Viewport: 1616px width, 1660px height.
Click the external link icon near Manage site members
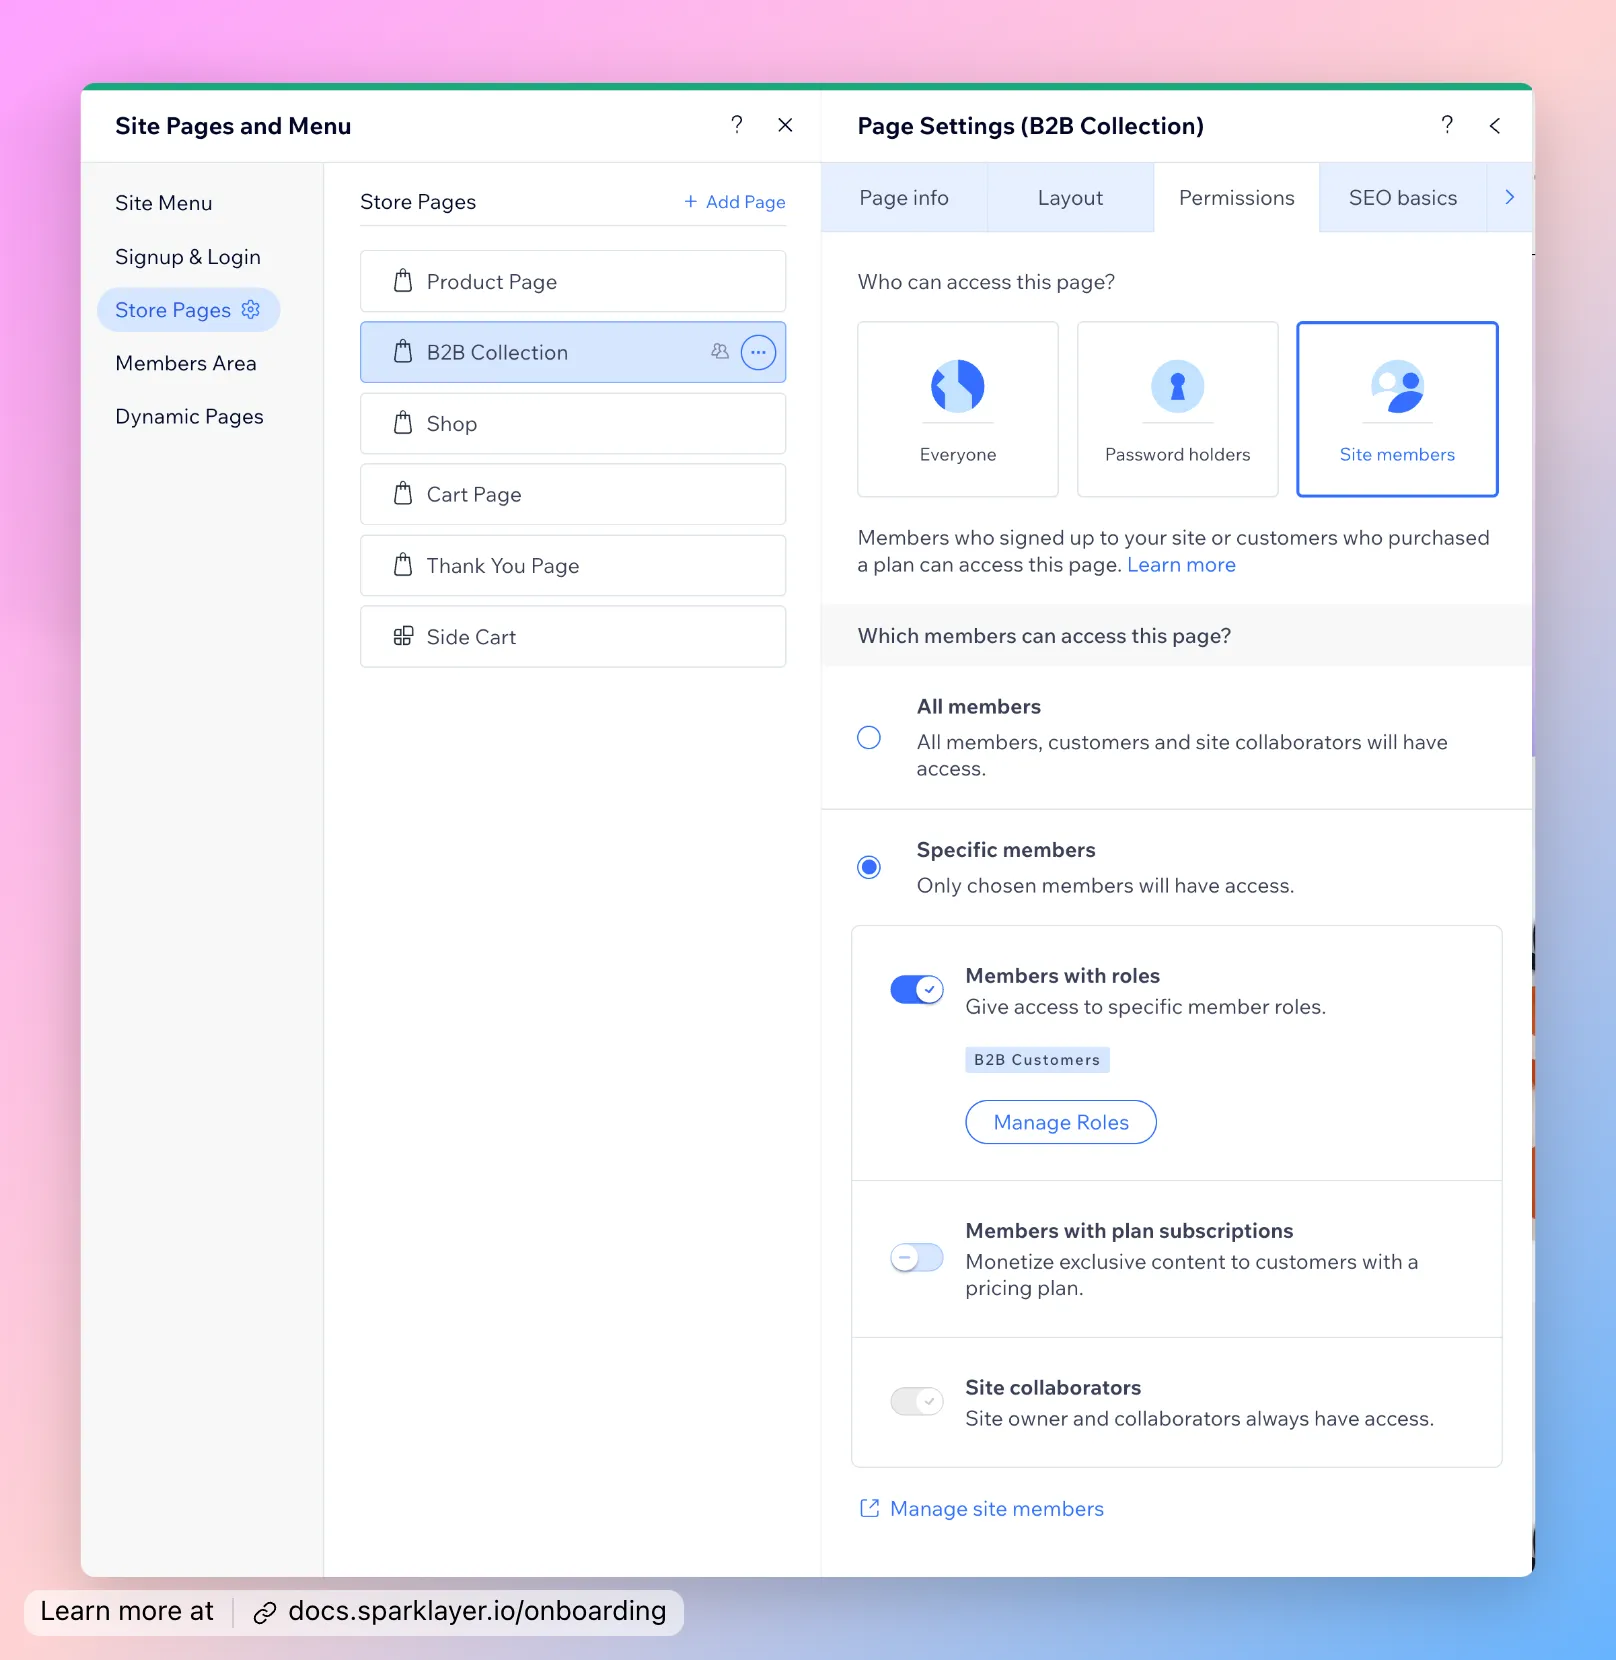pos(870,1508)
